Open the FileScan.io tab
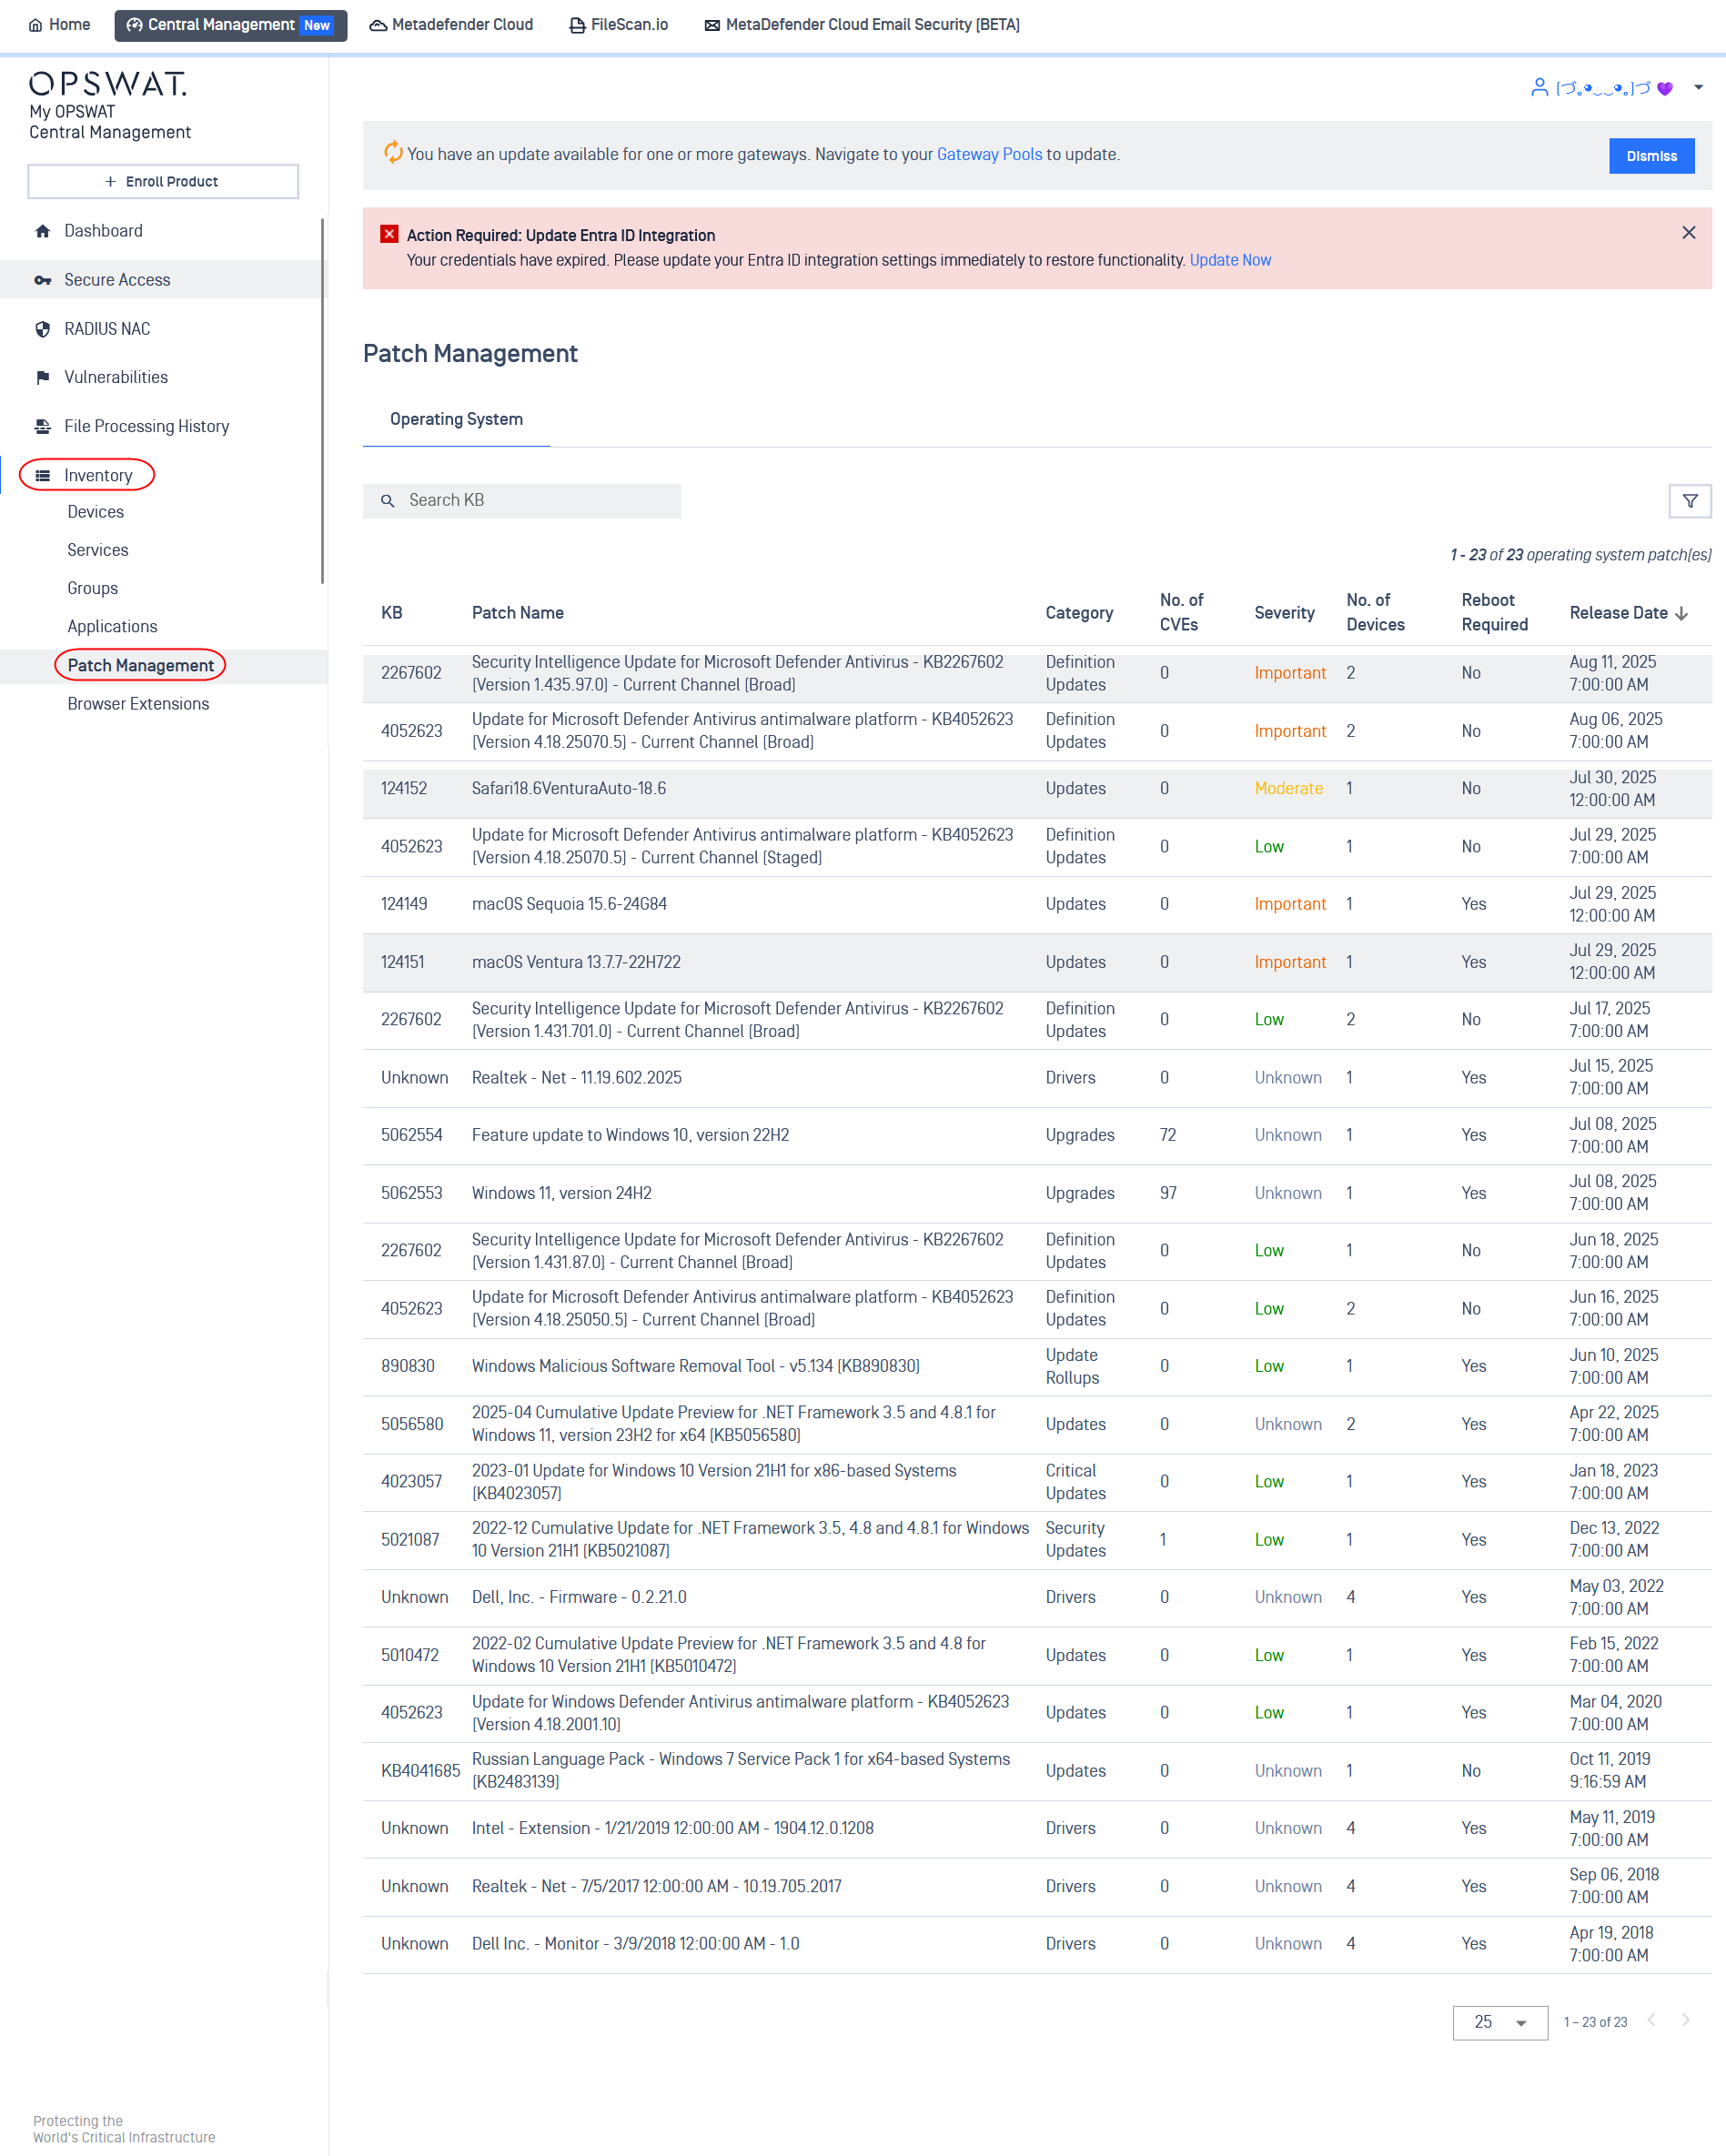 [x=619, y=25]
